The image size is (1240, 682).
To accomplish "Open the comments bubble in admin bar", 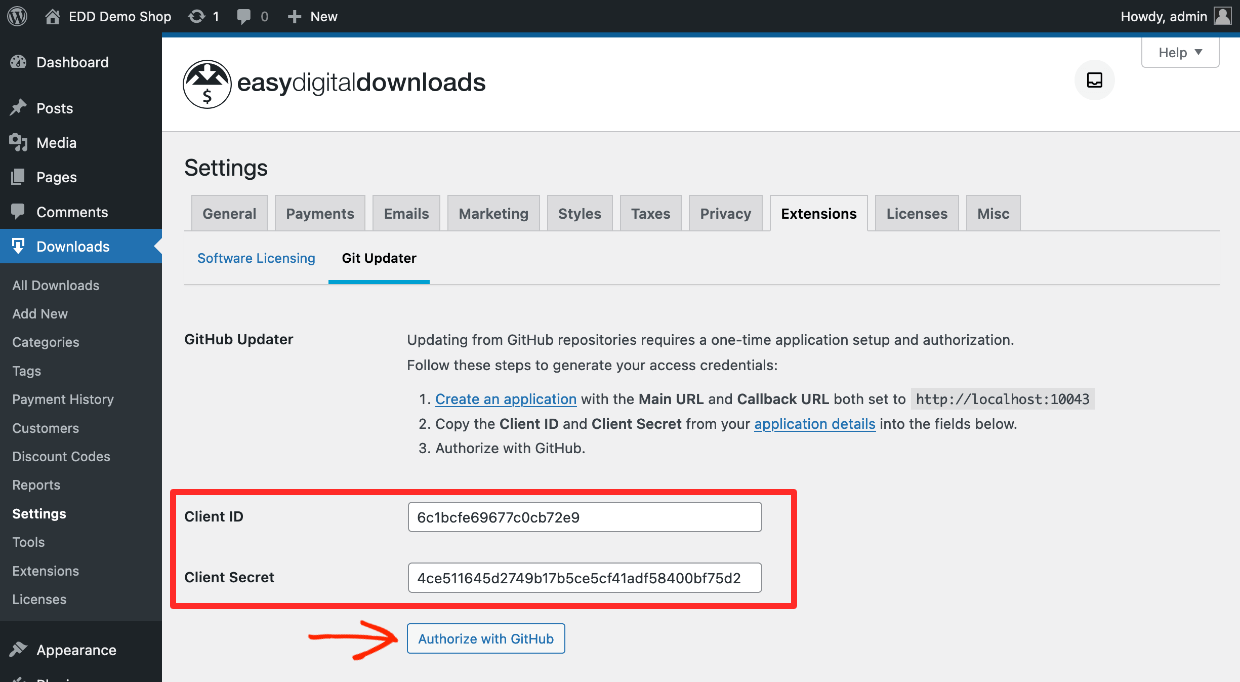I will click(245, 17).
